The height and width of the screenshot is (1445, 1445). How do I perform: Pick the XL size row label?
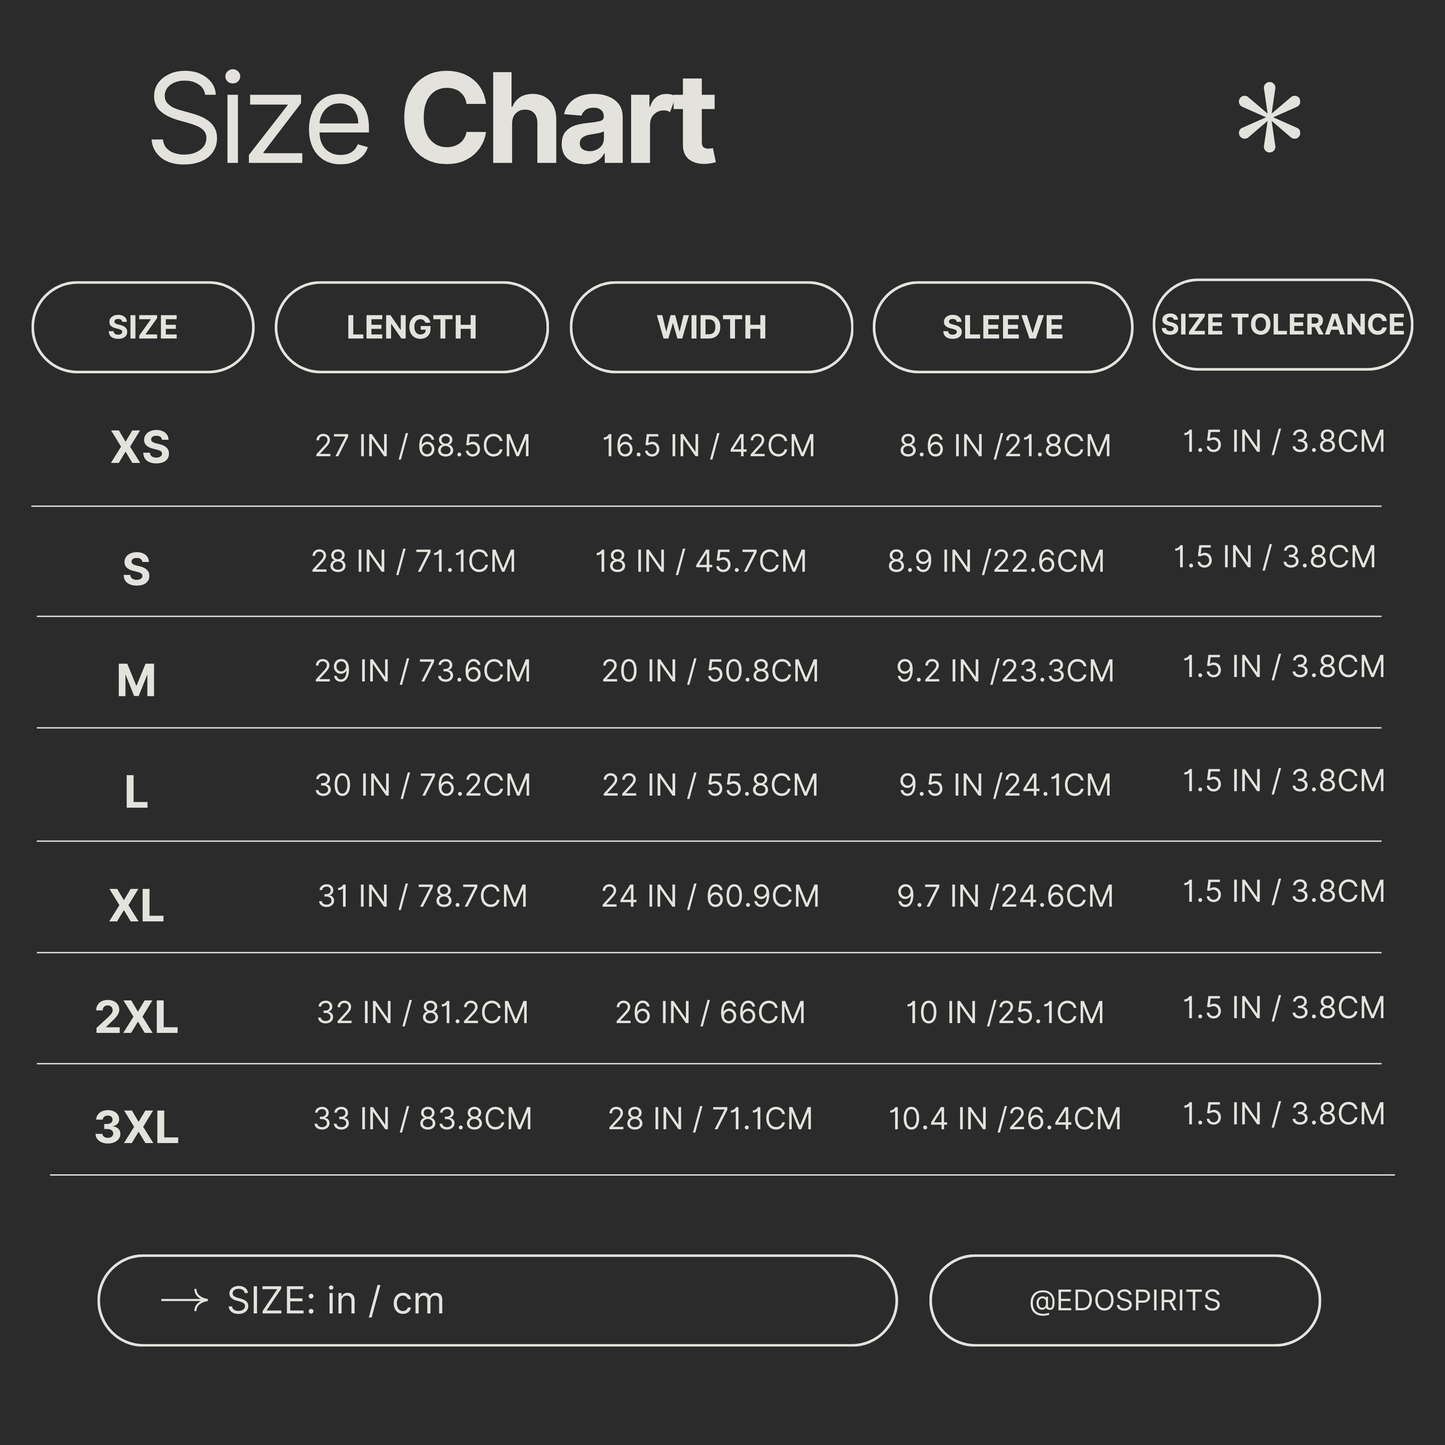pos(136,906)
